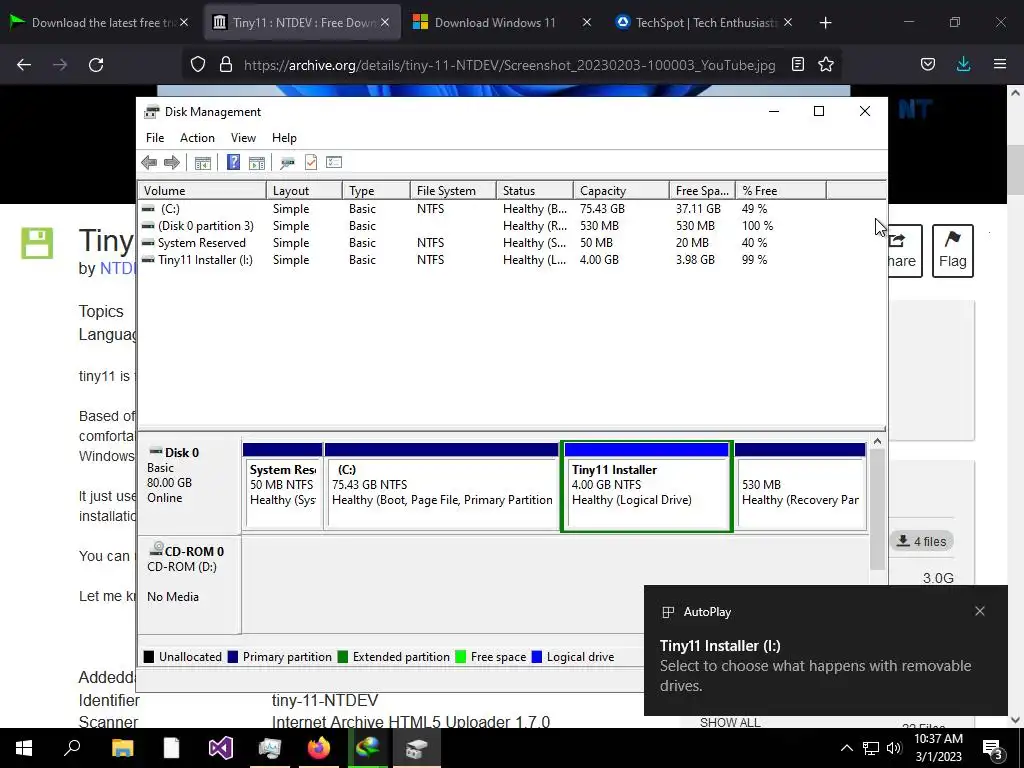Open the File menu in Disk Management

point(155,138)
